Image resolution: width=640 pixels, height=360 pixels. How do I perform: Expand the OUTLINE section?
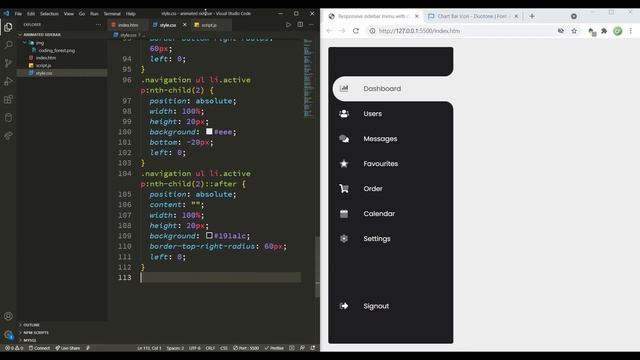point(31,325)
